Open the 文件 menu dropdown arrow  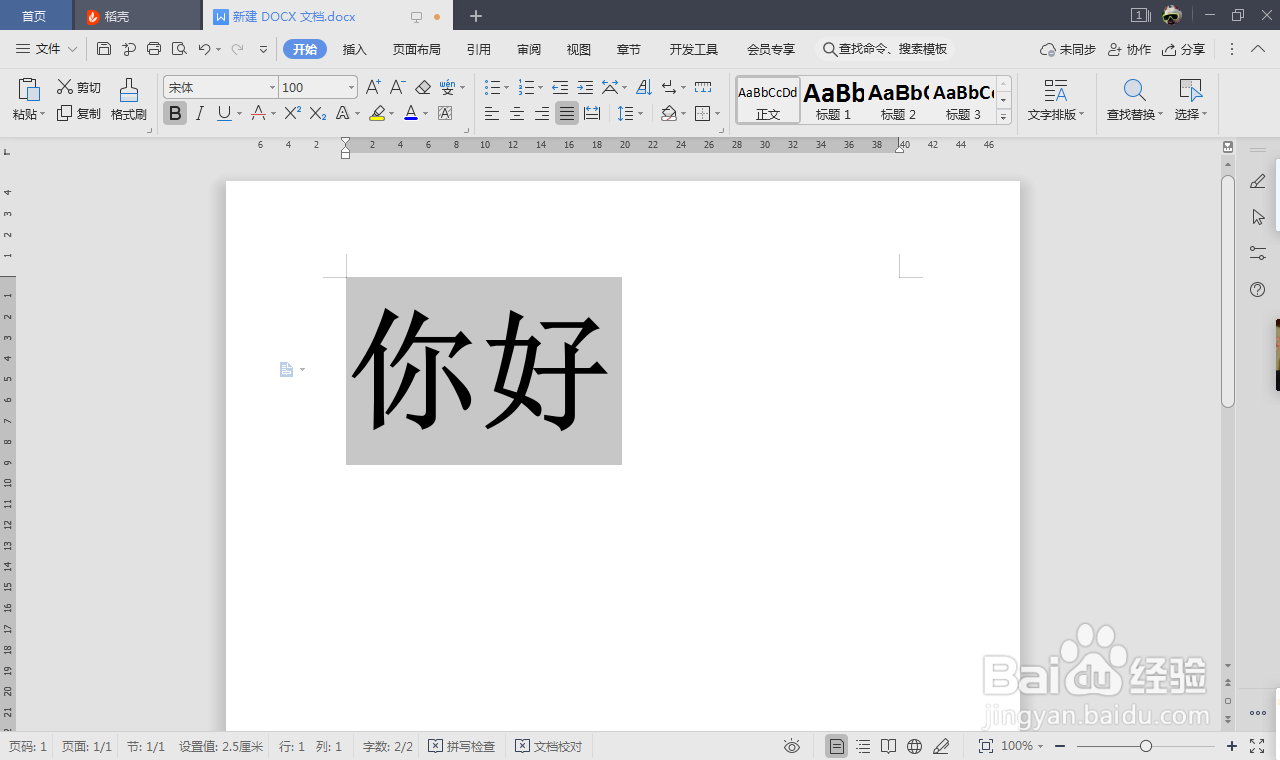tap(72, 49)
